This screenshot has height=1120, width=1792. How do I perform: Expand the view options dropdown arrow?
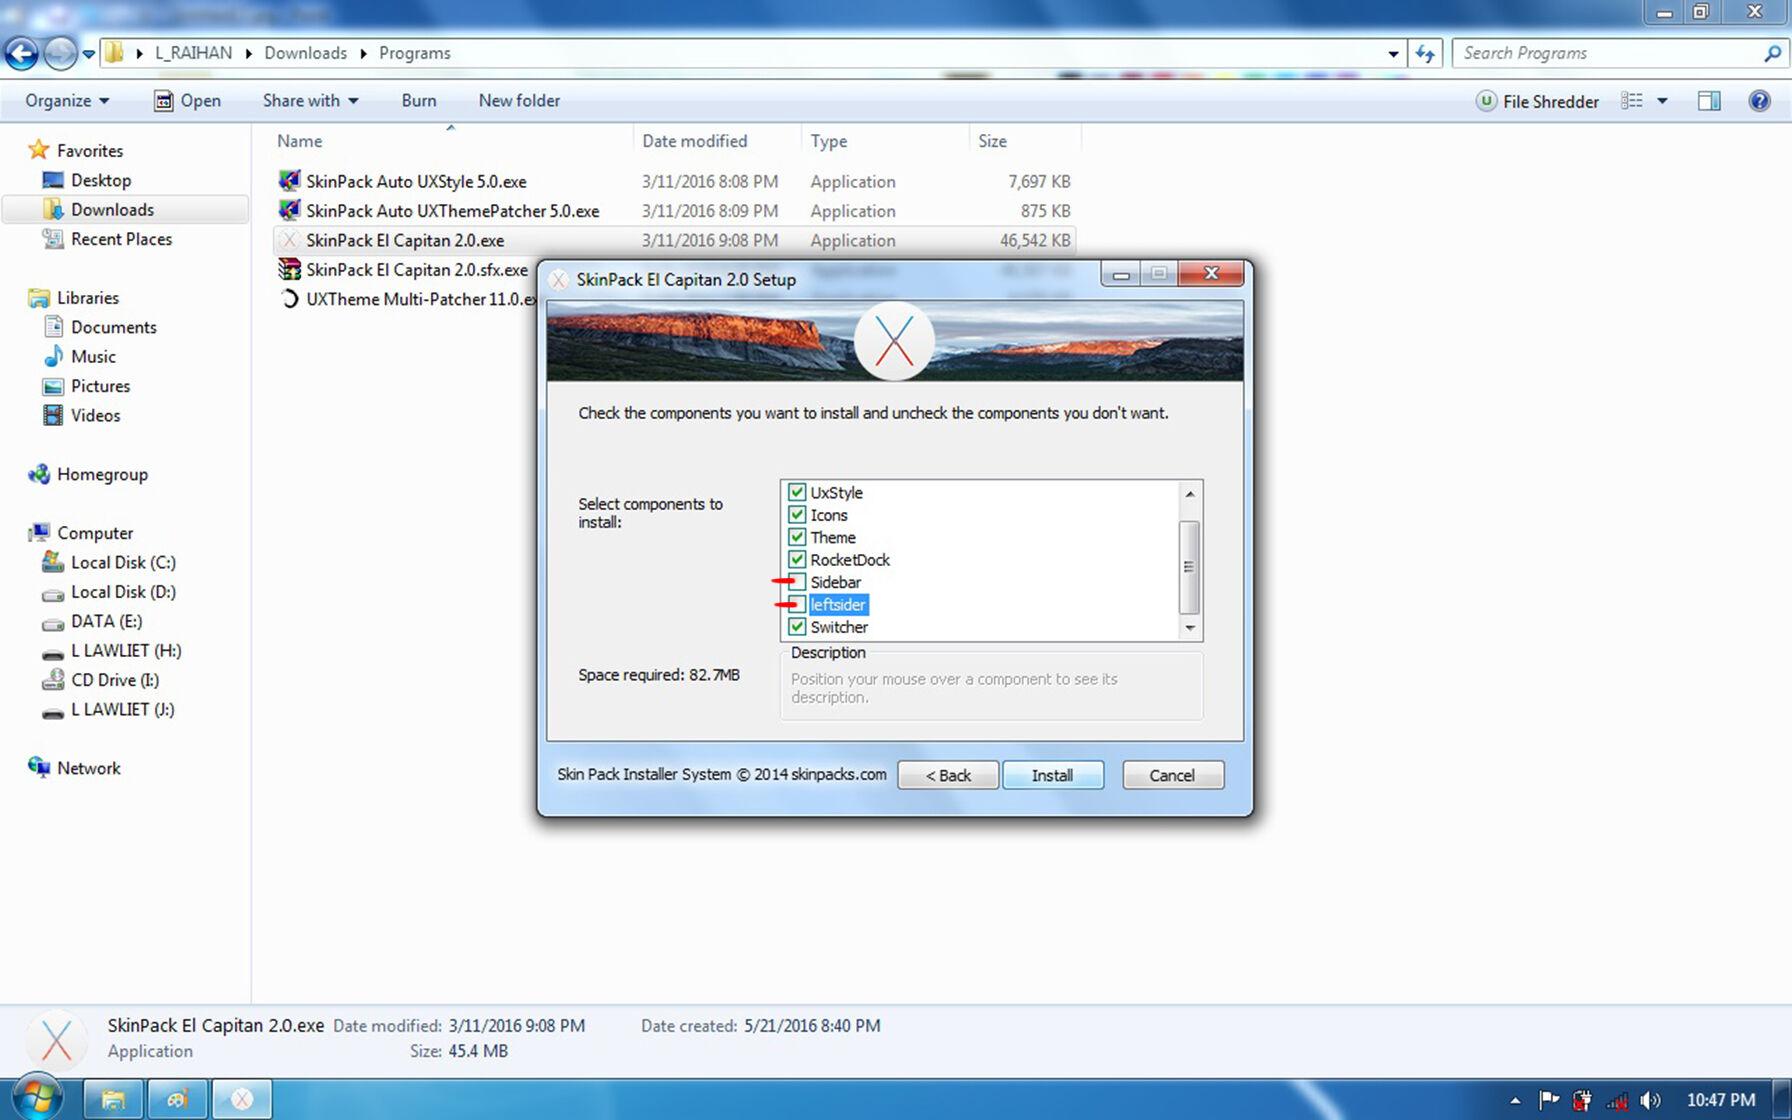click(x=1662, y=101)
